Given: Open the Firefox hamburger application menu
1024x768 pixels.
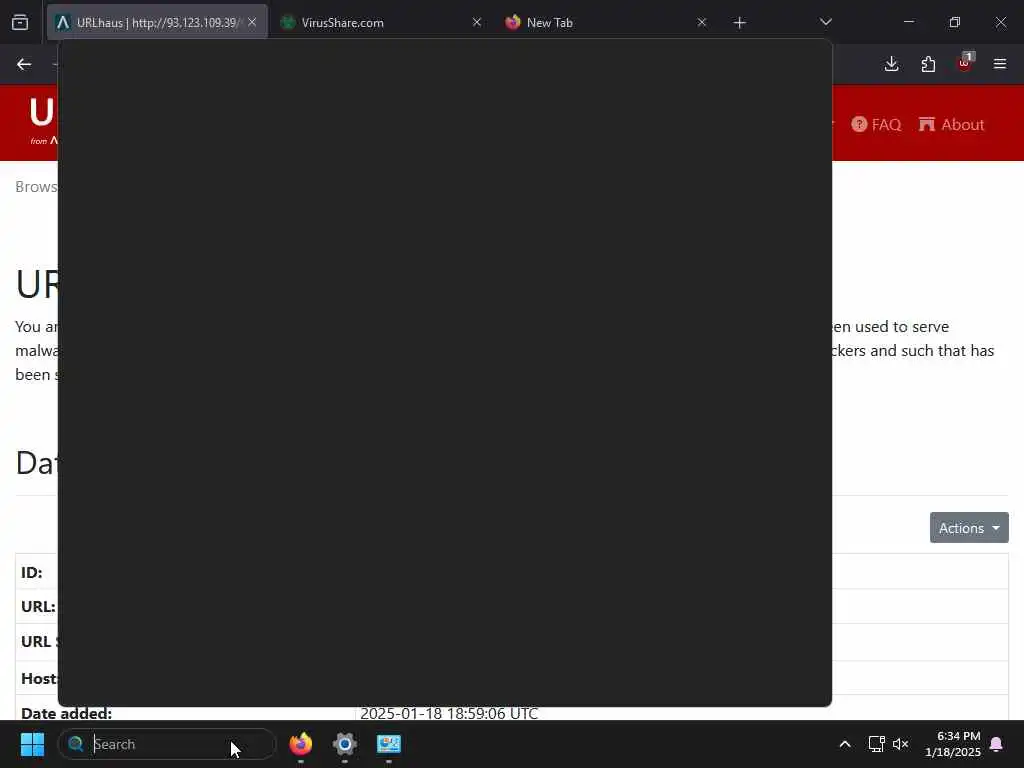Looking at the screenshot, I should [x=1000, y=64].
